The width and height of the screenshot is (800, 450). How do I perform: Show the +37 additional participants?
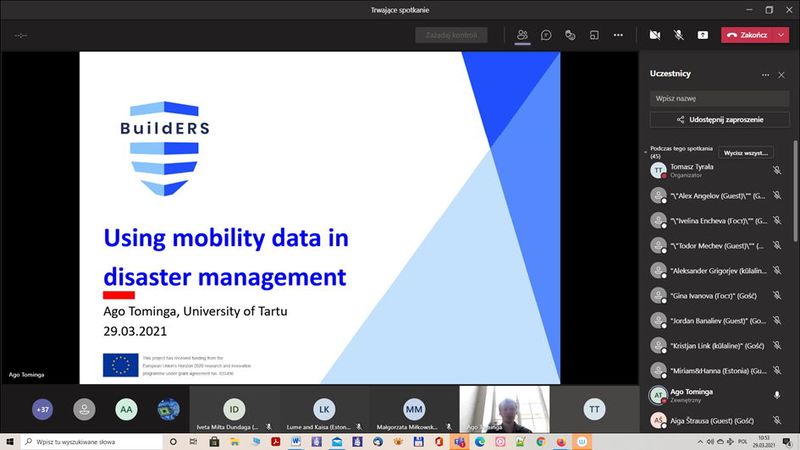point(42,409)
